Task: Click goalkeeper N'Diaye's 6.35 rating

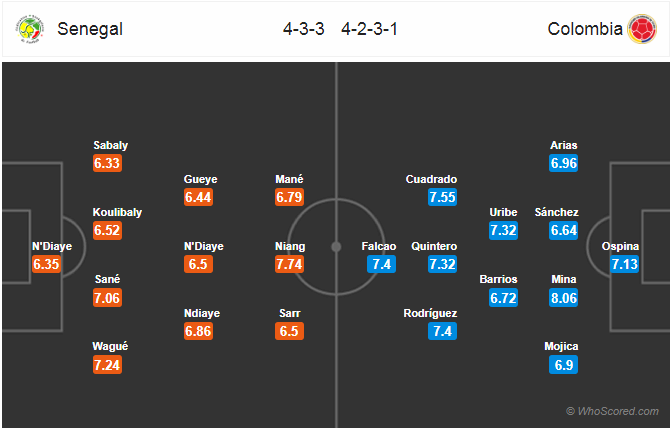Action: [x=46, y=264]
